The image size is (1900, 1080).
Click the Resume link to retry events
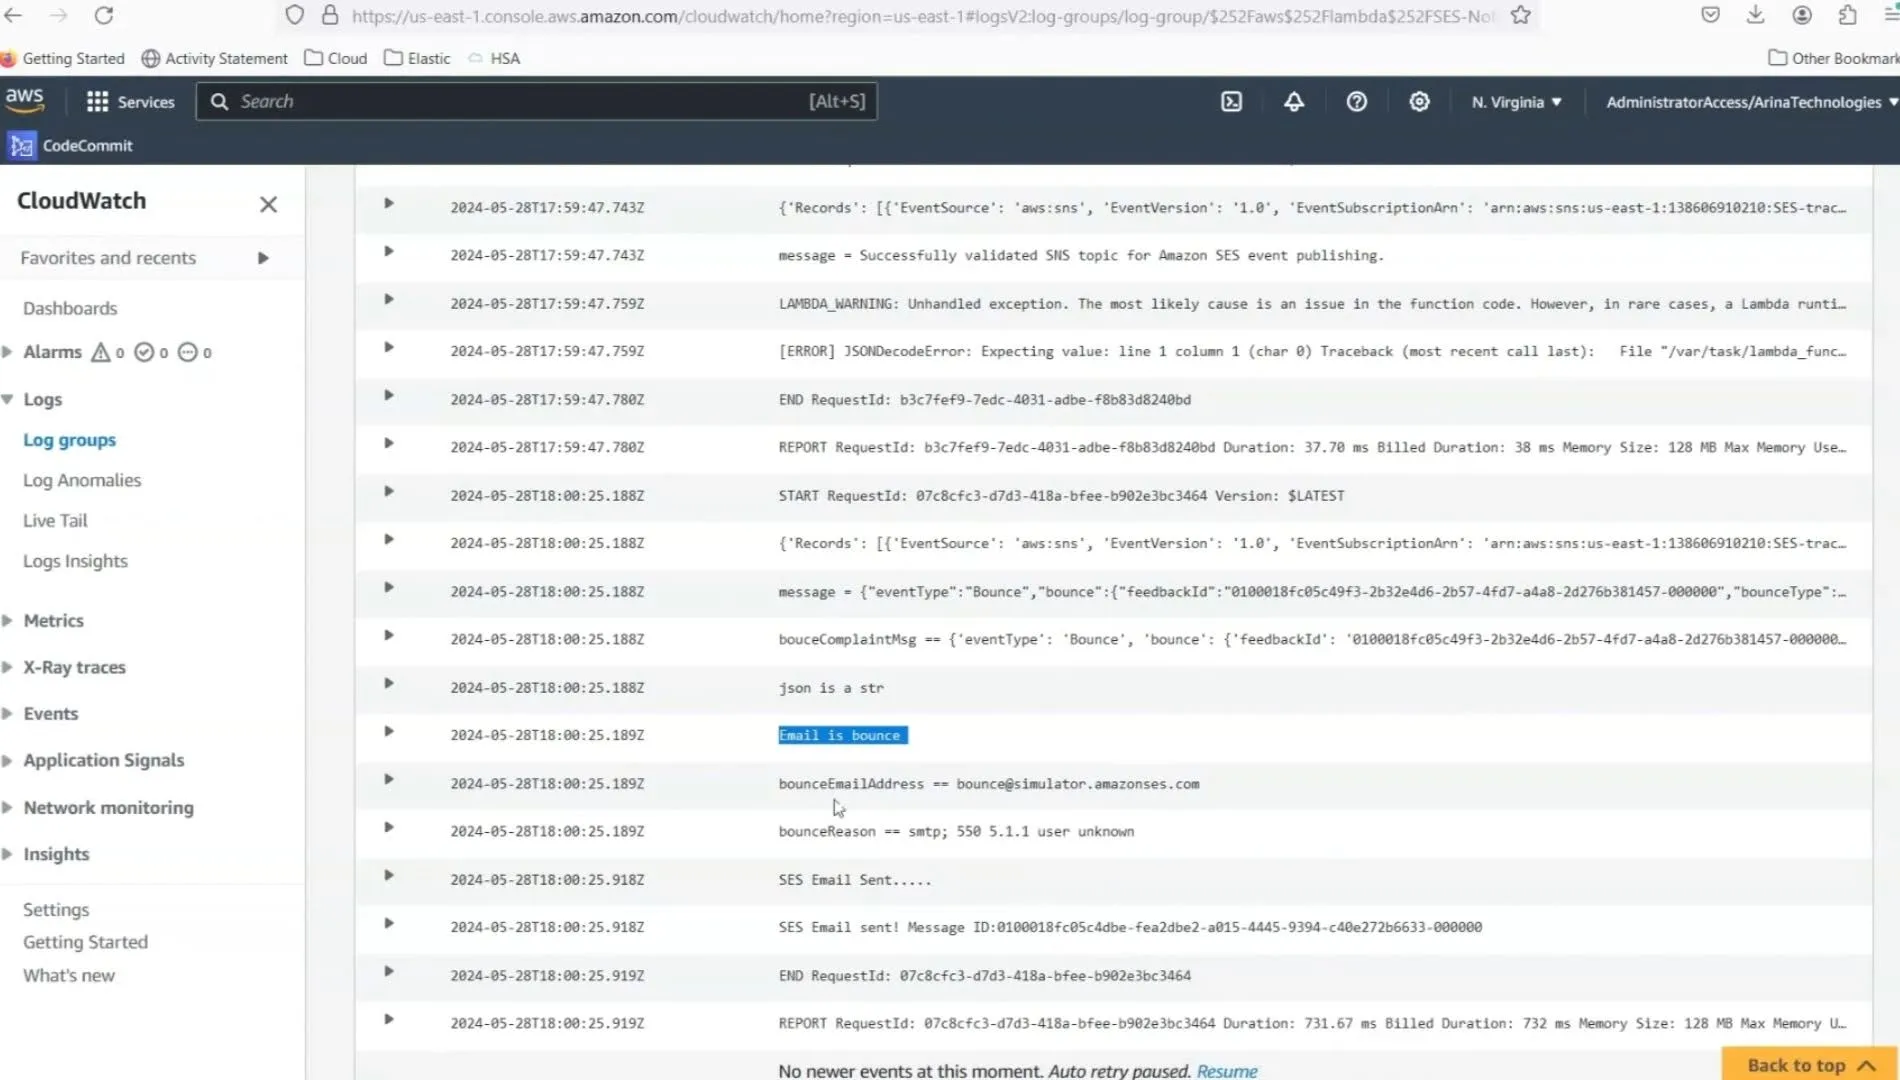coord(1227,1069)
